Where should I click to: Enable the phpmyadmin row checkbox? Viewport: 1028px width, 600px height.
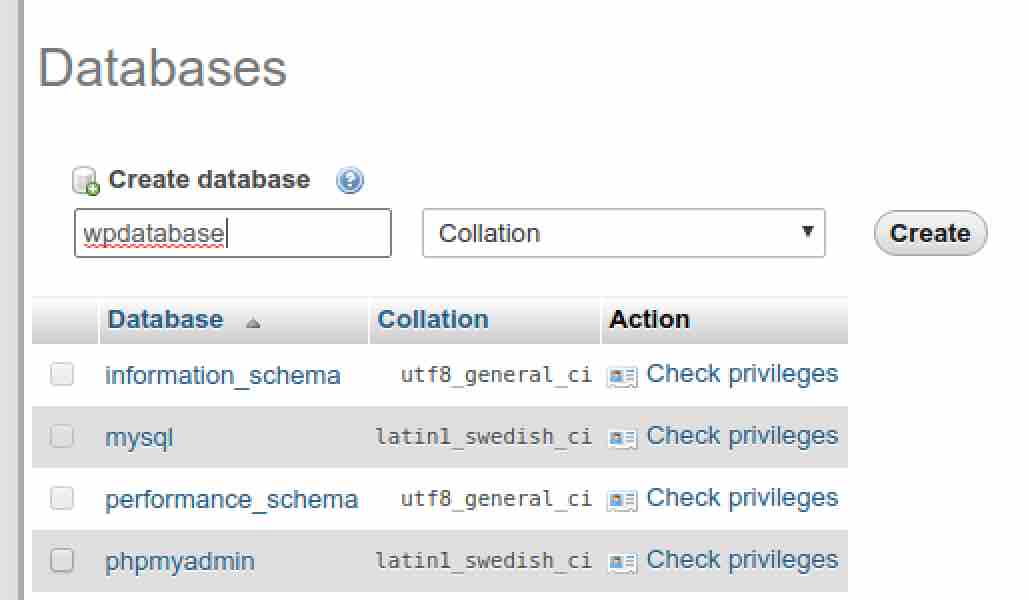pyautogui.click(x=62, y=561)
